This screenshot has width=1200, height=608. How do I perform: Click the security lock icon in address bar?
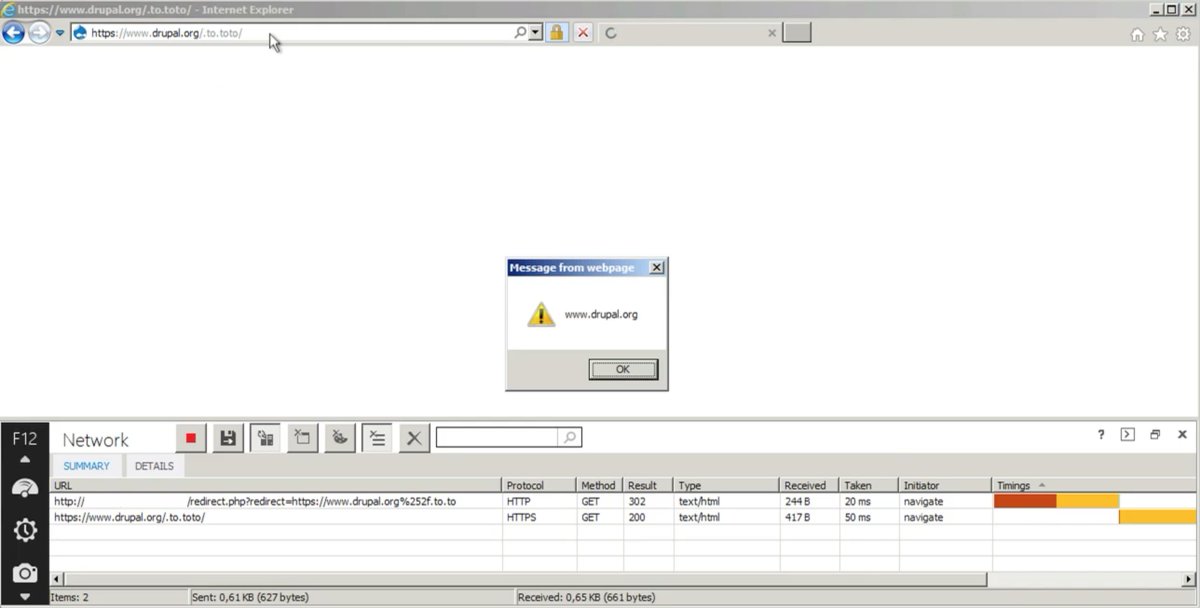point(556,33)
